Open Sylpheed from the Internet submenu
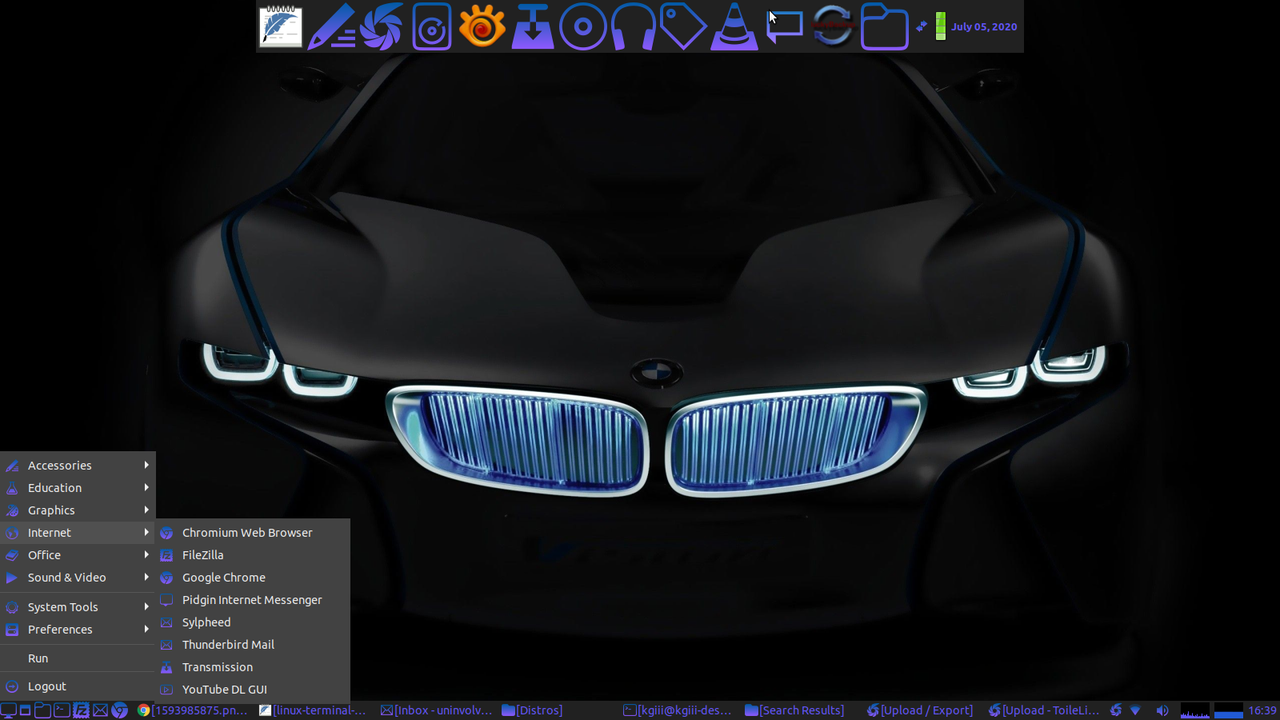Image resolution: width=1280 pixels, height=720 pixels. 253,622
